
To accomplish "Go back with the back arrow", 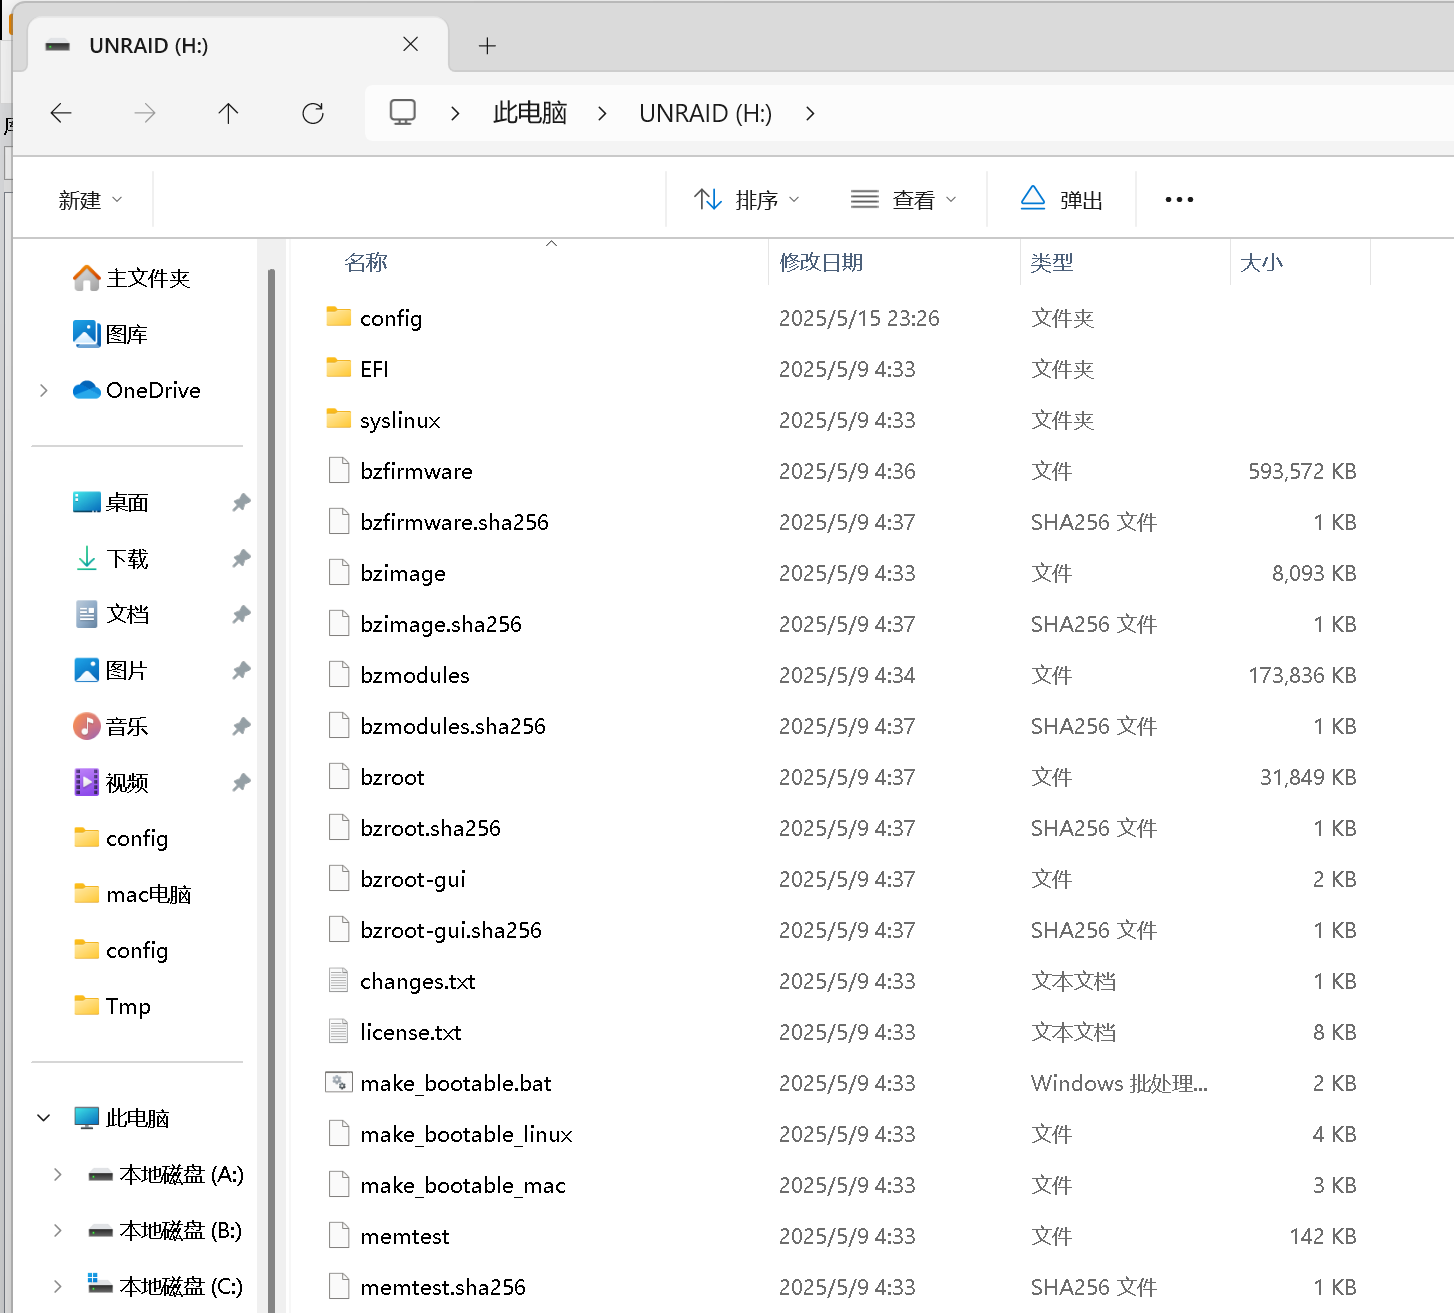I will tap(61, 114).
